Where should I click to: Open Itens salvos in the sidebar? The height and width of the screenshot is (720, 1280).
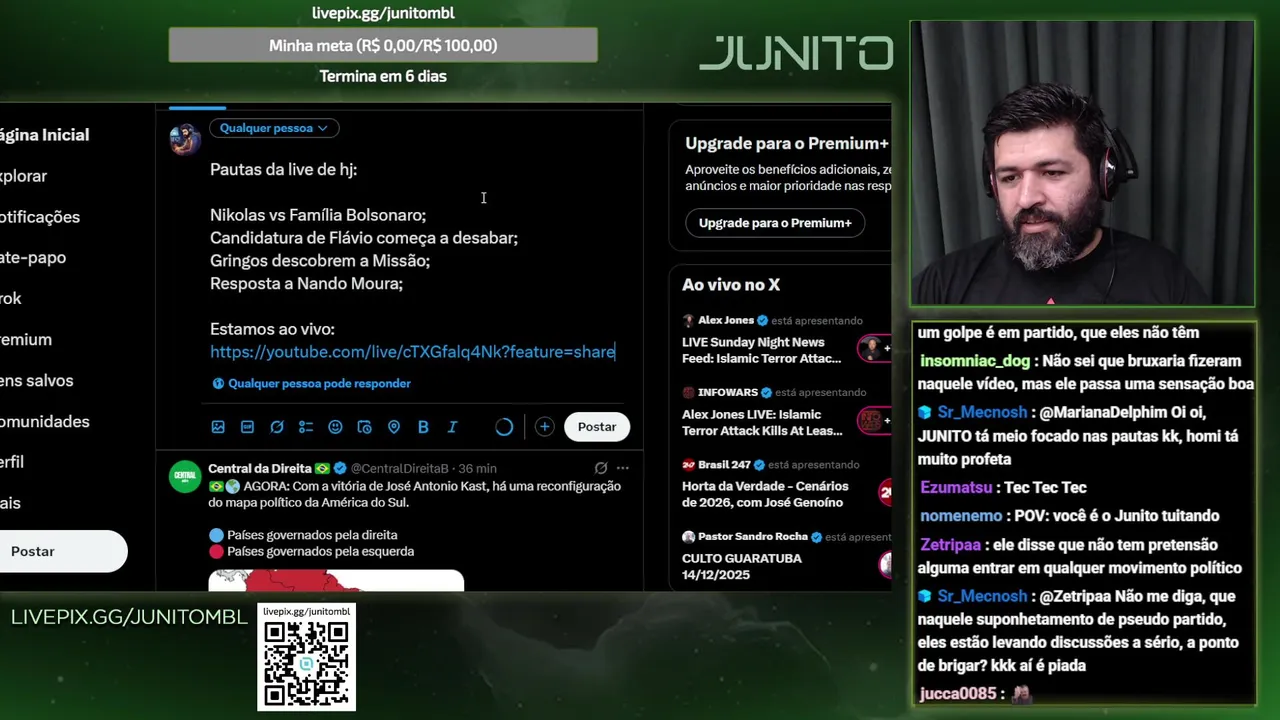[36, 381]
